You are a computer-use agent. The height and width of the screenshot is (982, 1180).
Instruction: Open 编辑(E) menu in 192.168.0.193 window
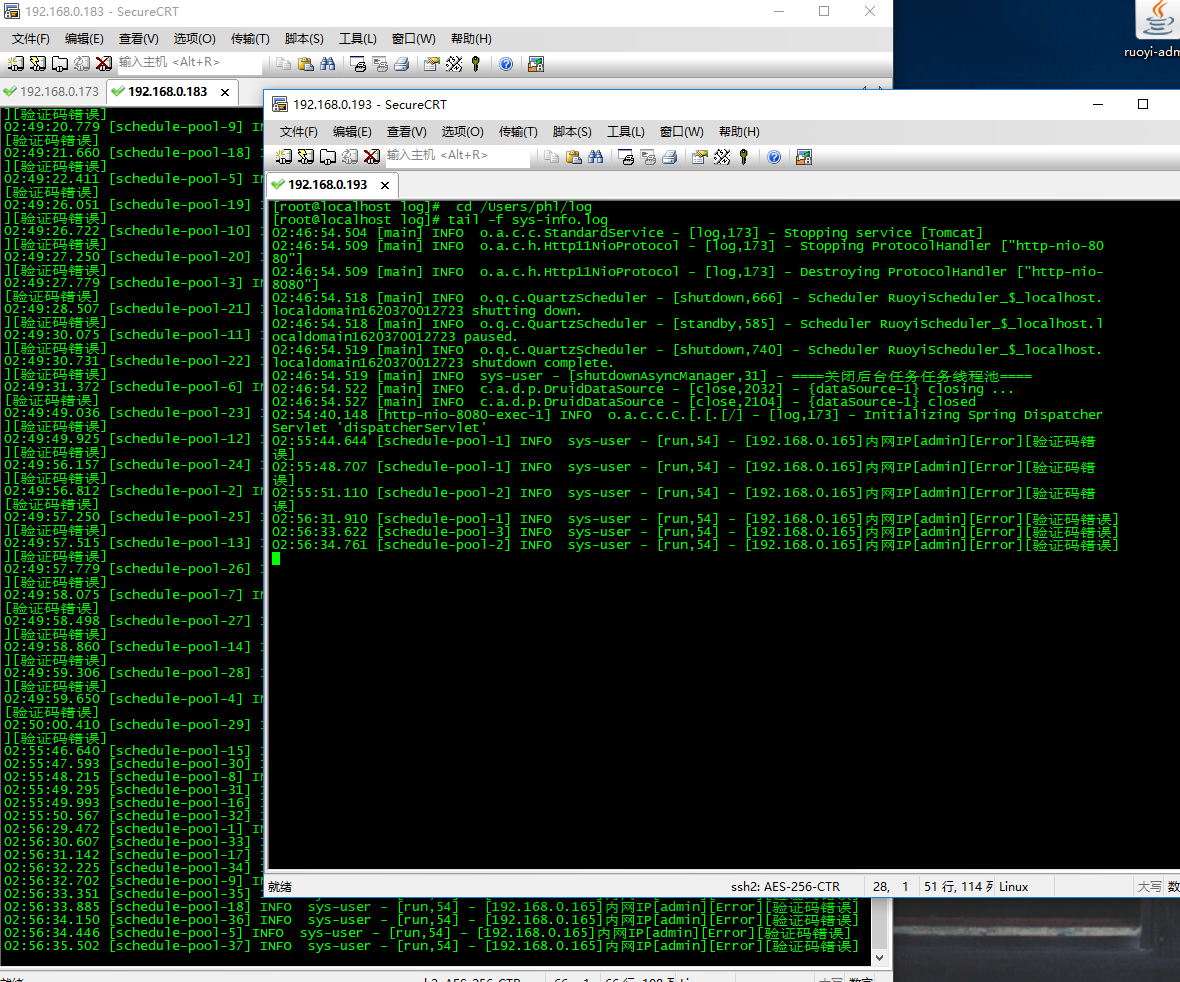click(352, 132)
